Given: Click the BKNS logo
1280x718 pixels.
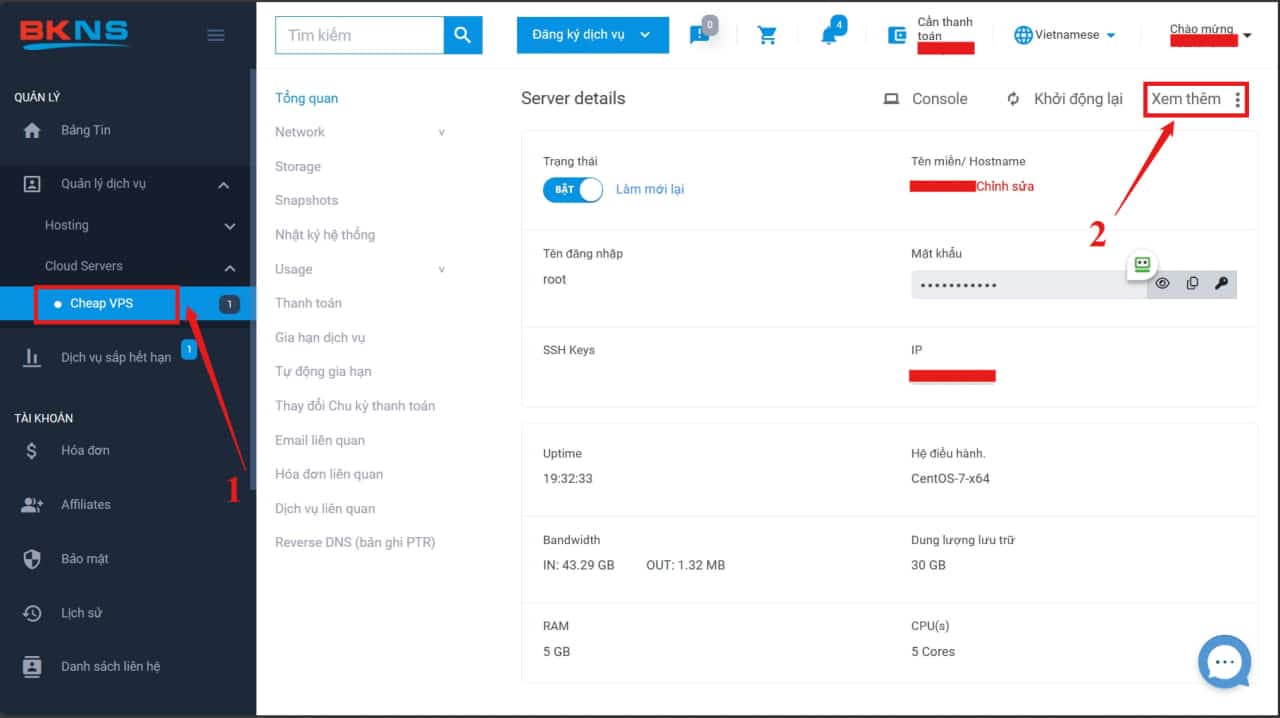Looking at the screenshot, I should click(75, 34).
